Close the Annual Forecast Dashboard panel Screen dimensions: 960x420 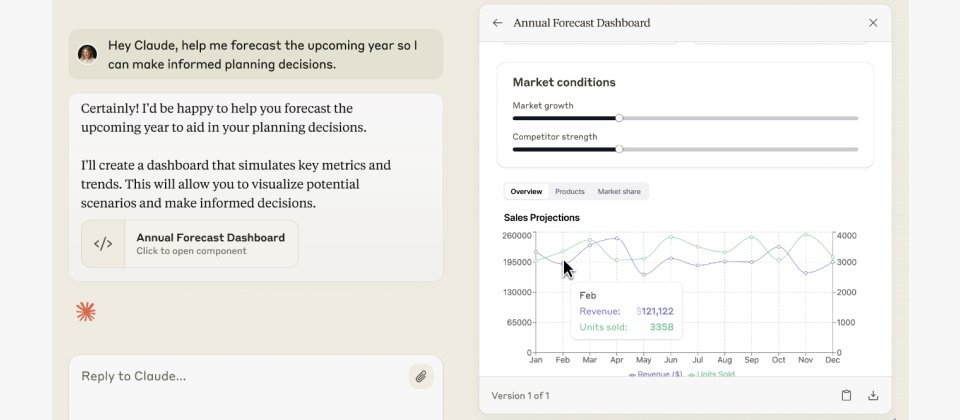point(873,23)
